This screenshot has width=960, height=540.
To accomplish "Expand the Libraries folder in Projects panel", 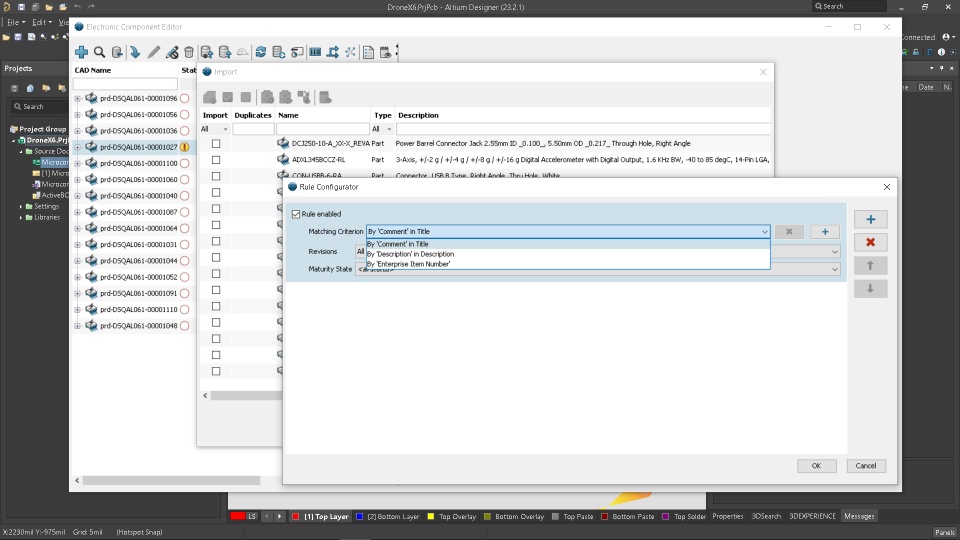I will 21,217.
